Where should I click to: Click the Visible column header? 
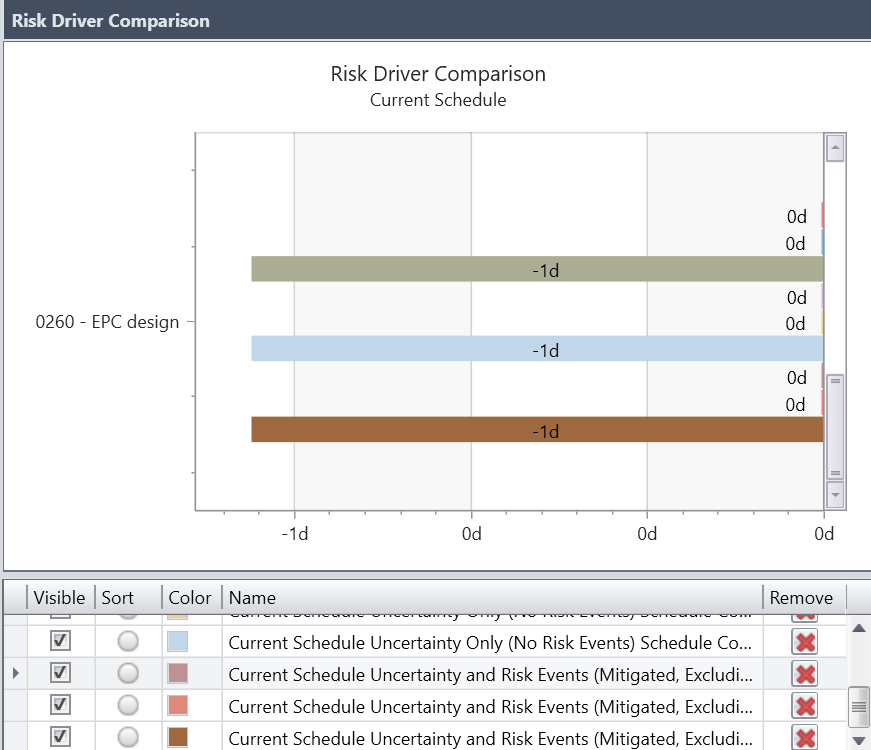click(59, 598)
